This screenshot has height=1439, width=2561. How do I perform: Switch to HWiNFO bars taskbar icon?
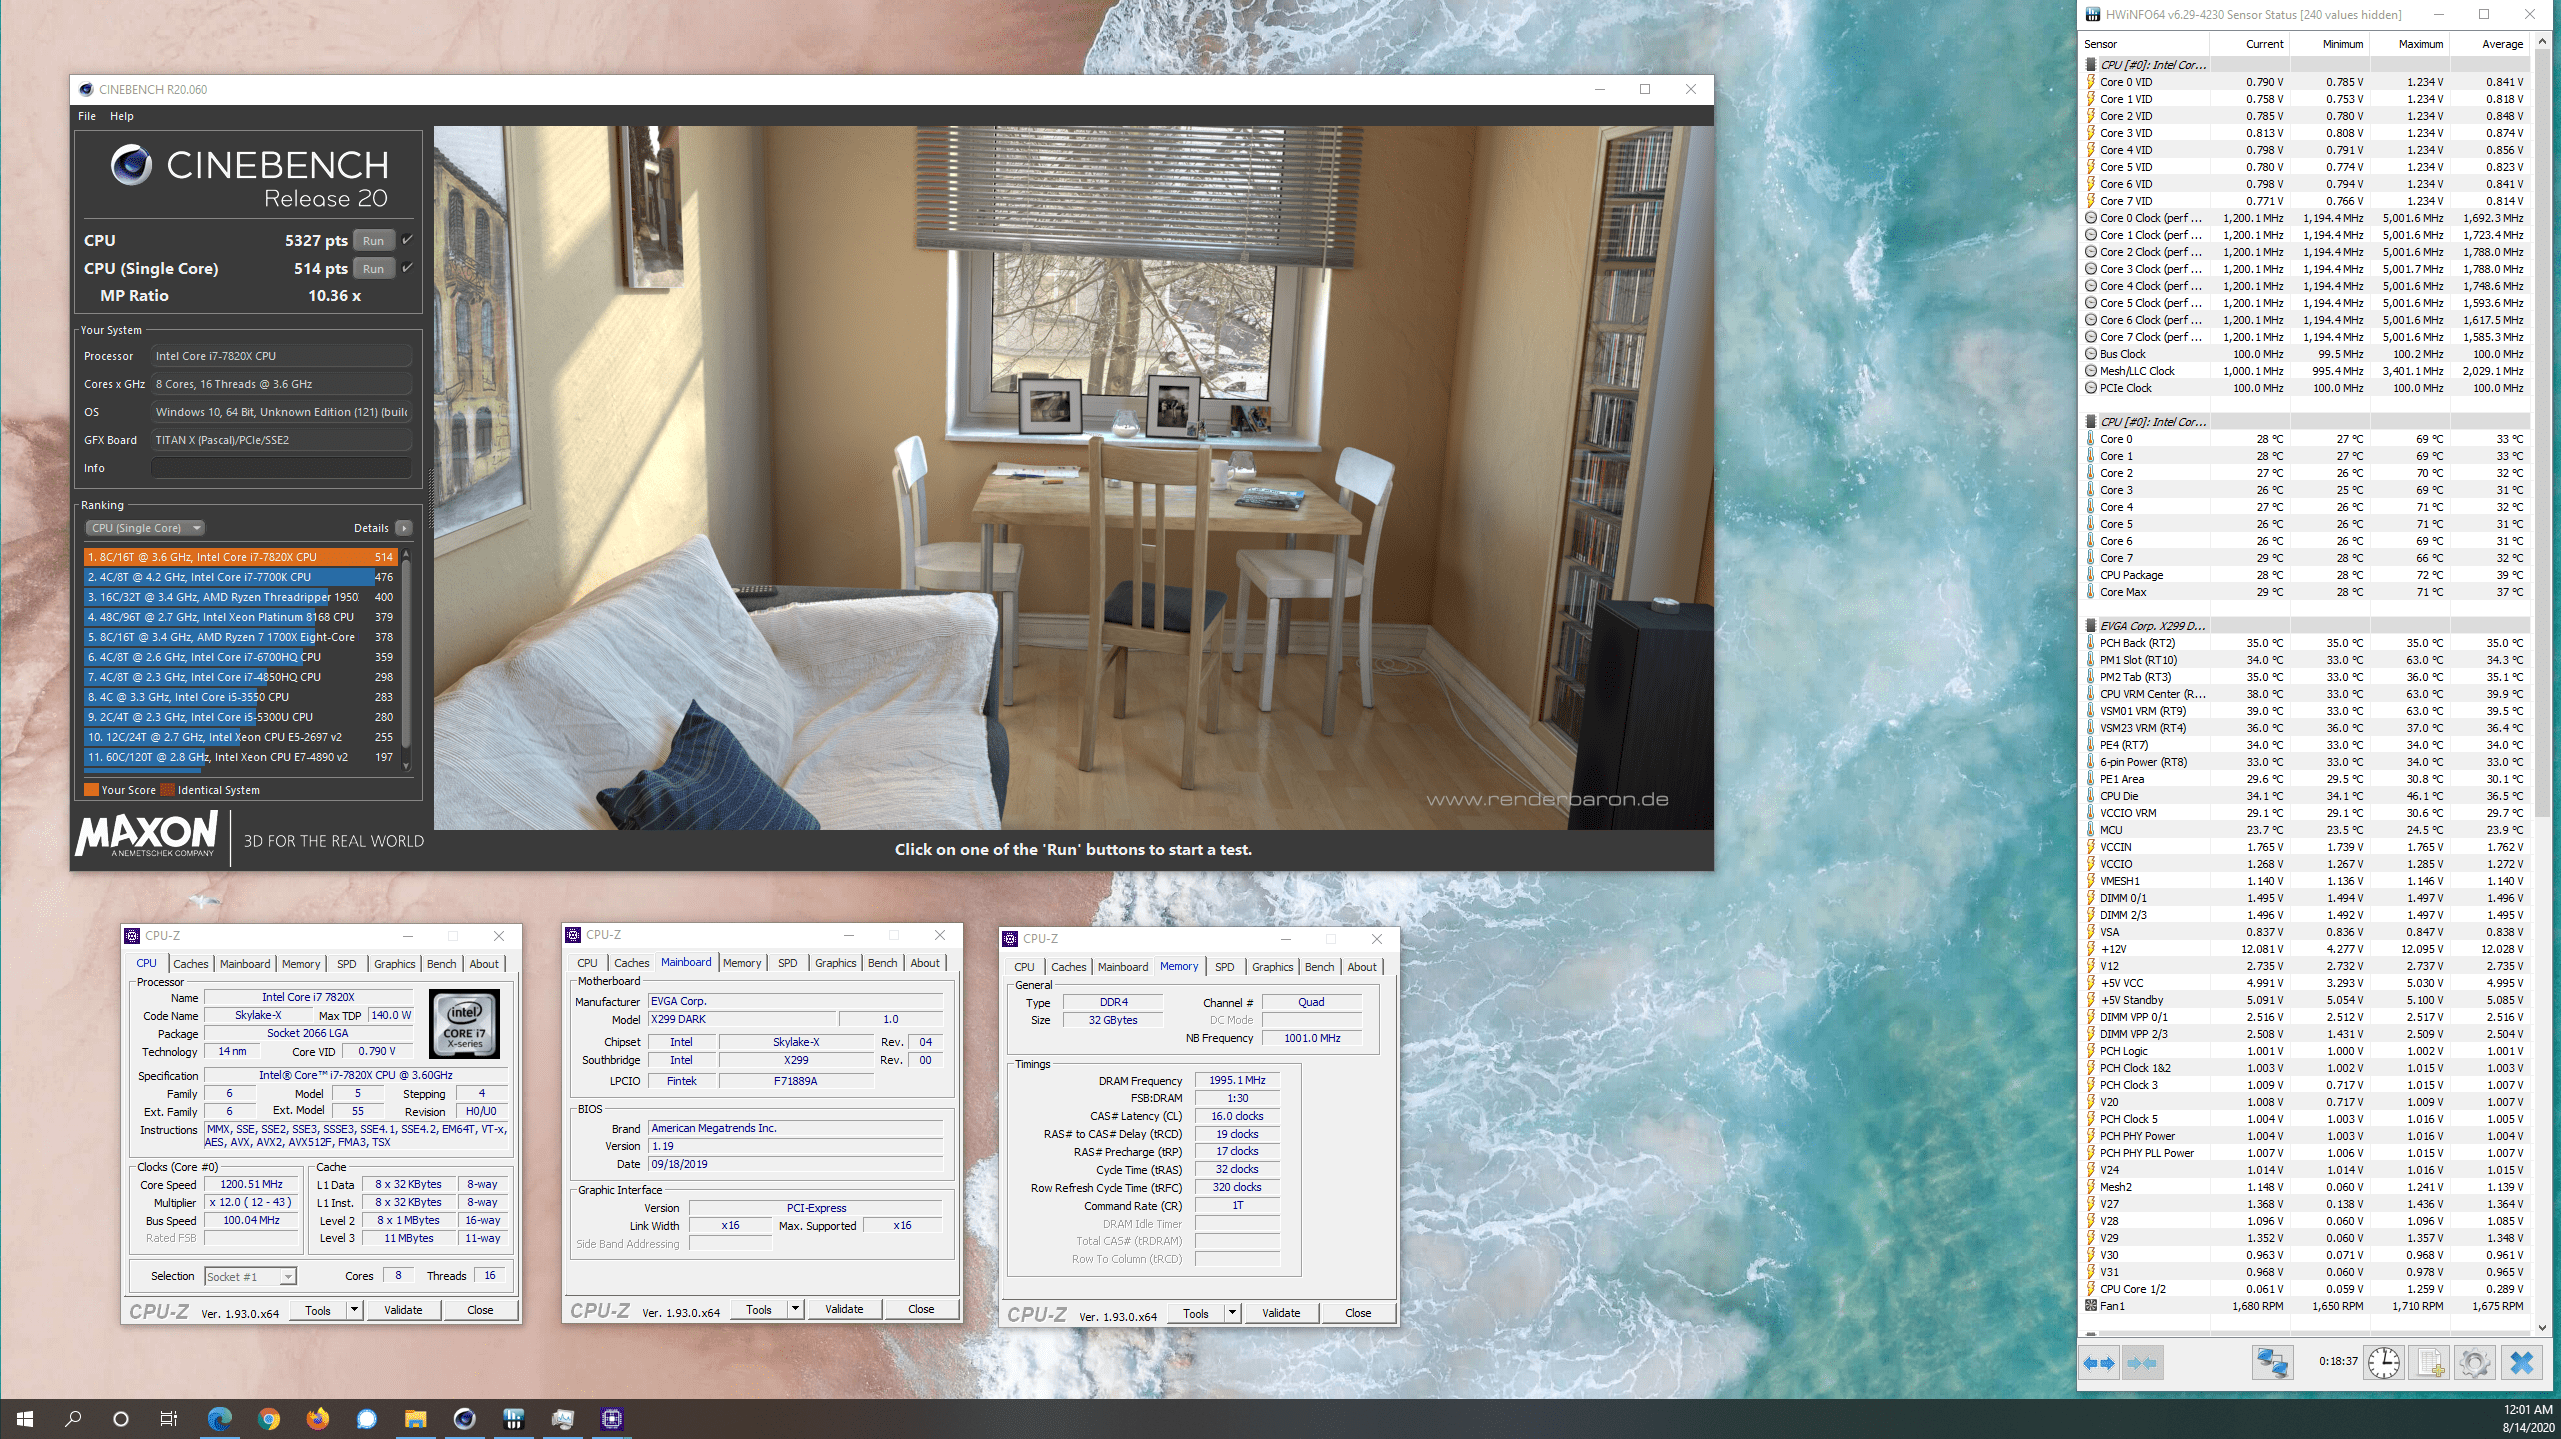(513, 1418)
